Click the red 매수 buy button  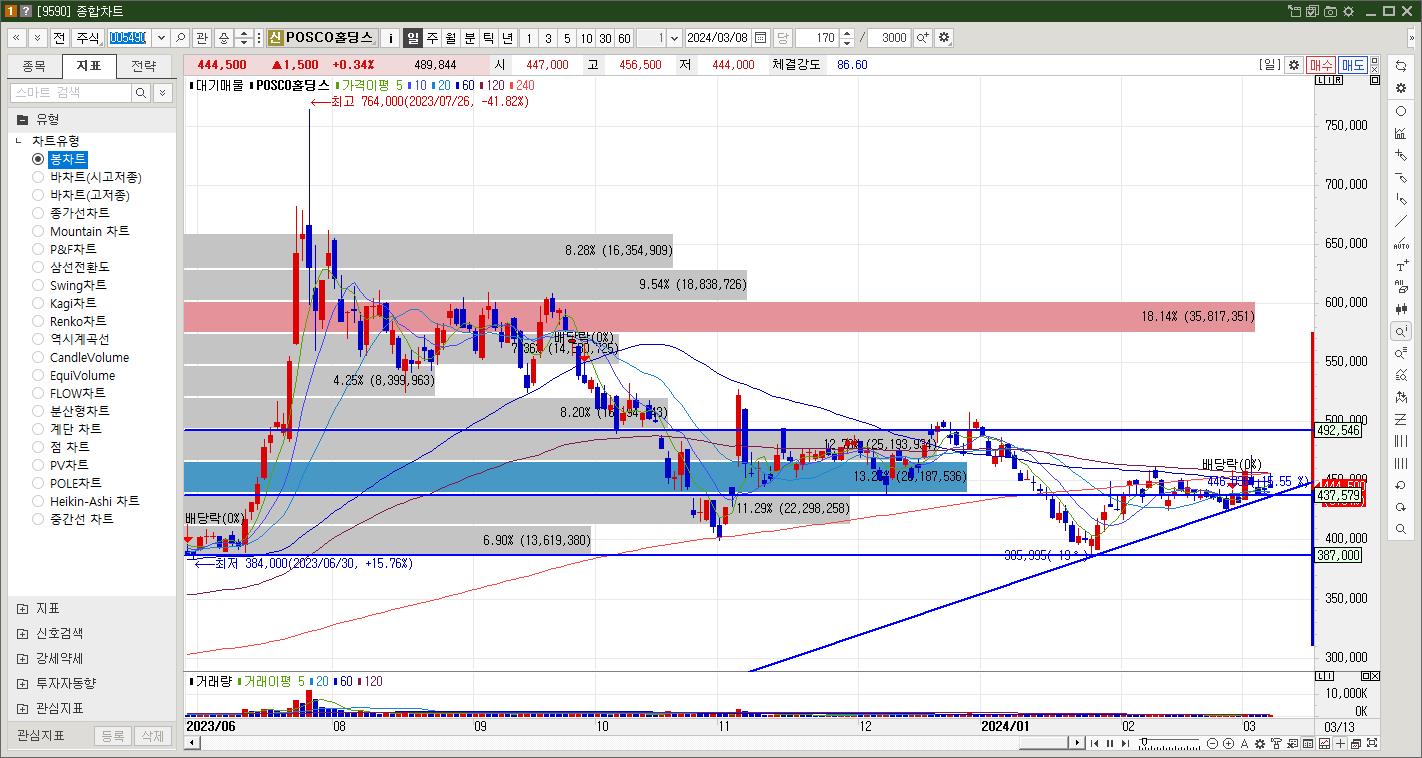point(1320,65)
